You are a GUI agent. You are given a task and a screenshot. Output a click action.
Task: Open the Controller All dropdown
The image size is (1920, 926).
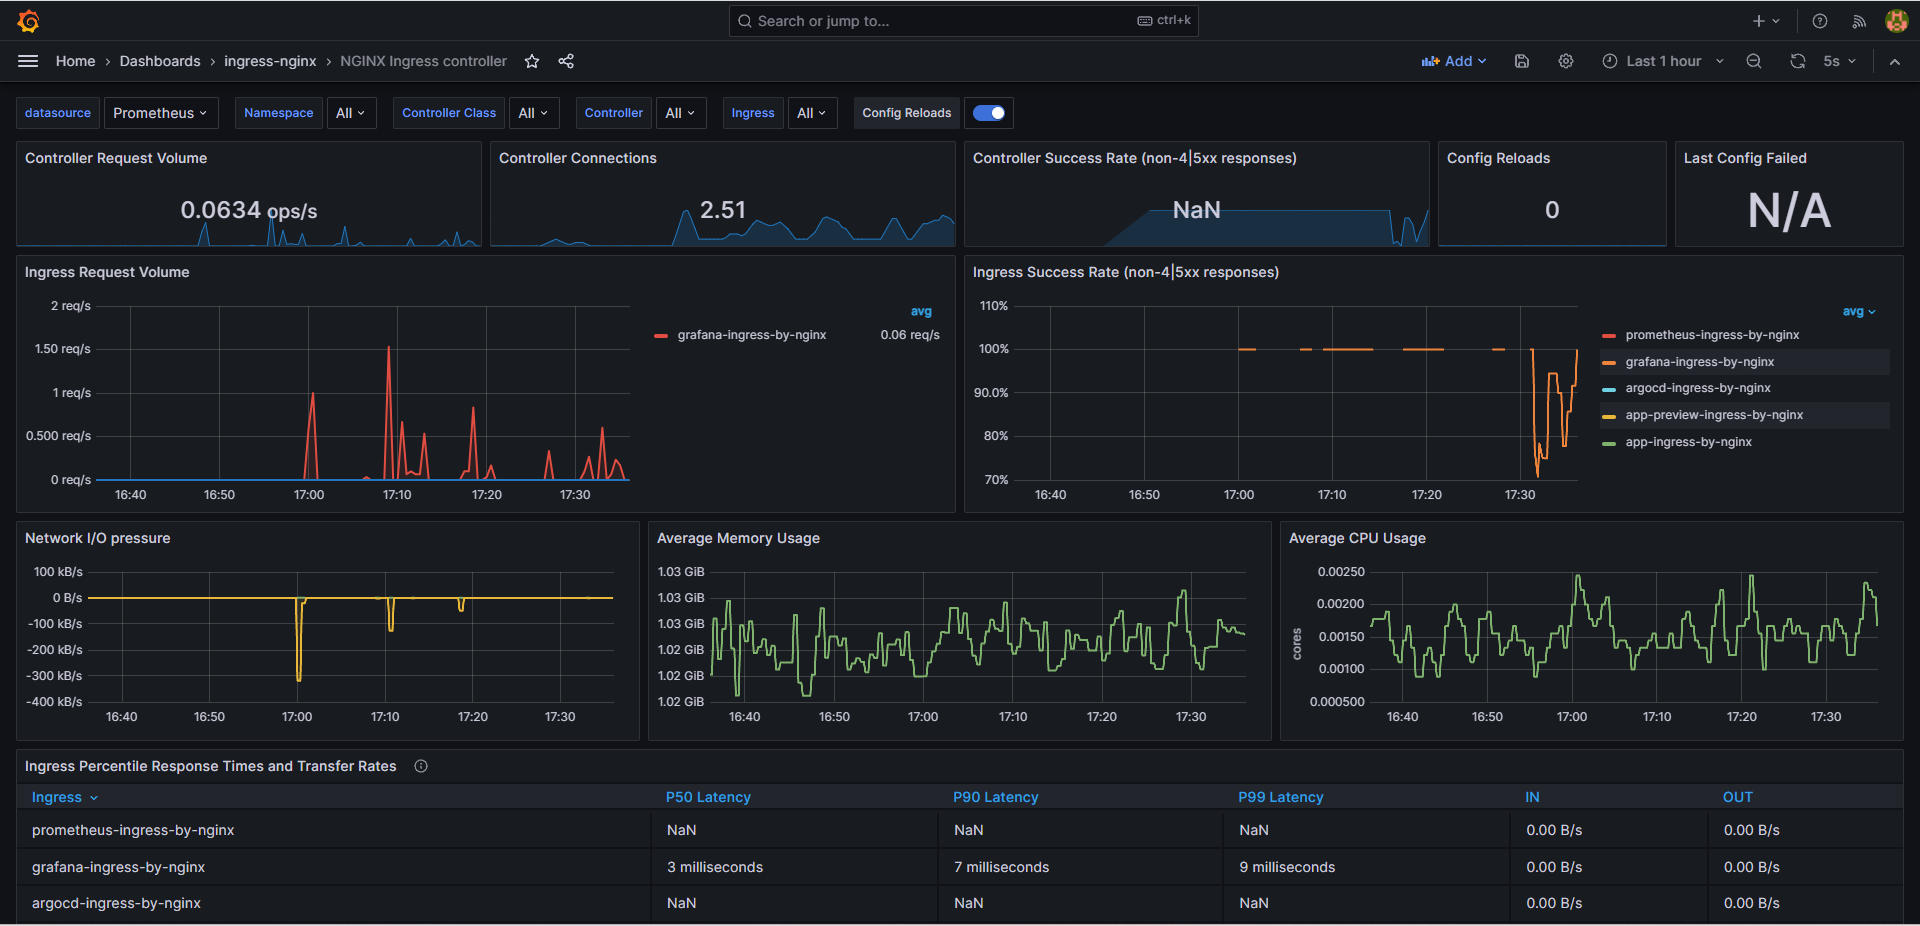pos(680,113)
